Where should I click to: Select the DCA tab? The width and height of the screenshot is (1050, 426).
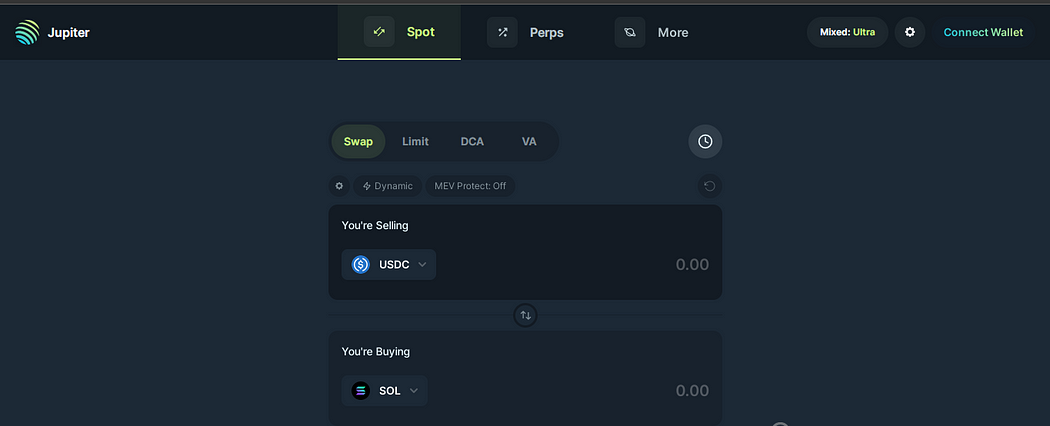click(472, 141)
